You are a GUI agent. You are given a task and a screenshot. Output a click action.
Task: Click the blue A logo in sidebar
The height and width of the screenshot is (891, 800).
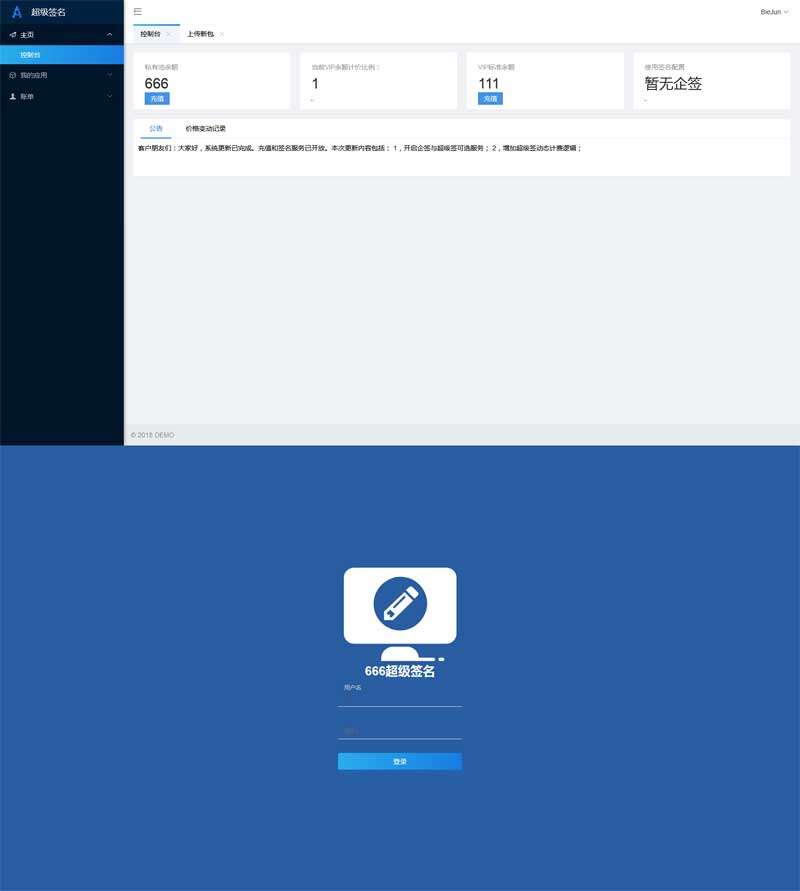point(16,12)
